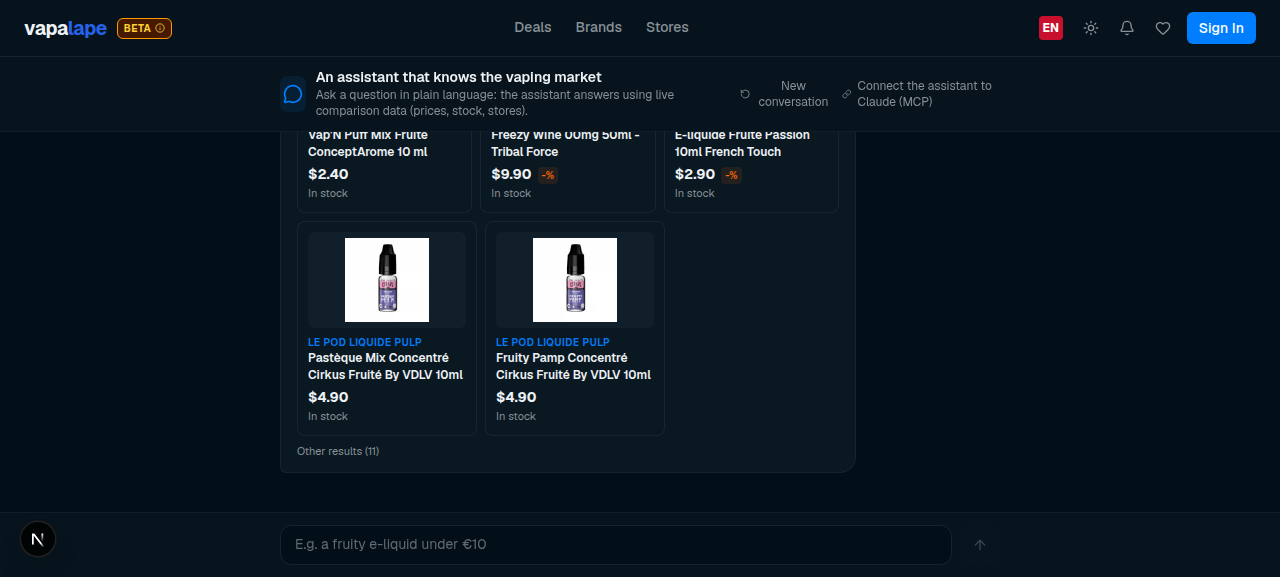The width and height of the screenshot is (1280, 577).
Task: Open the Deals page
Action: pyautogui.click(x=533, y=27)
